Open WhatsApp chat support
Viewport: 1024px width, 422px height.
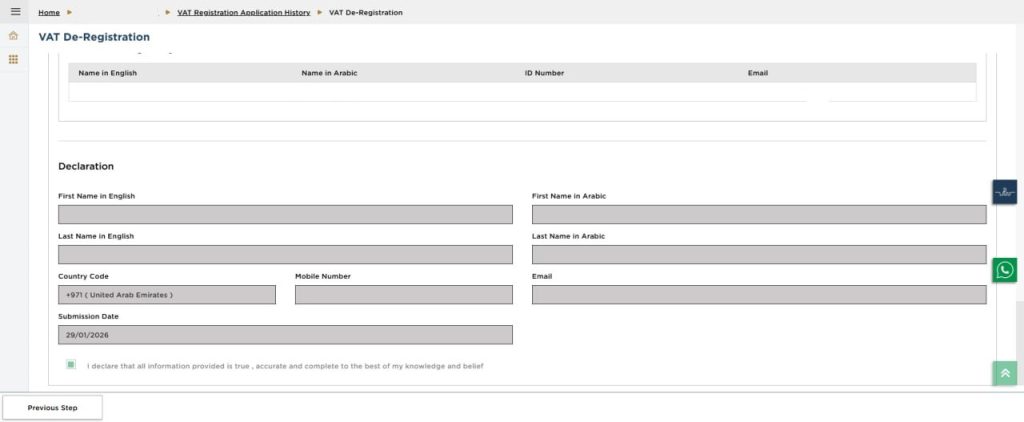click(x=1004, y=270)
